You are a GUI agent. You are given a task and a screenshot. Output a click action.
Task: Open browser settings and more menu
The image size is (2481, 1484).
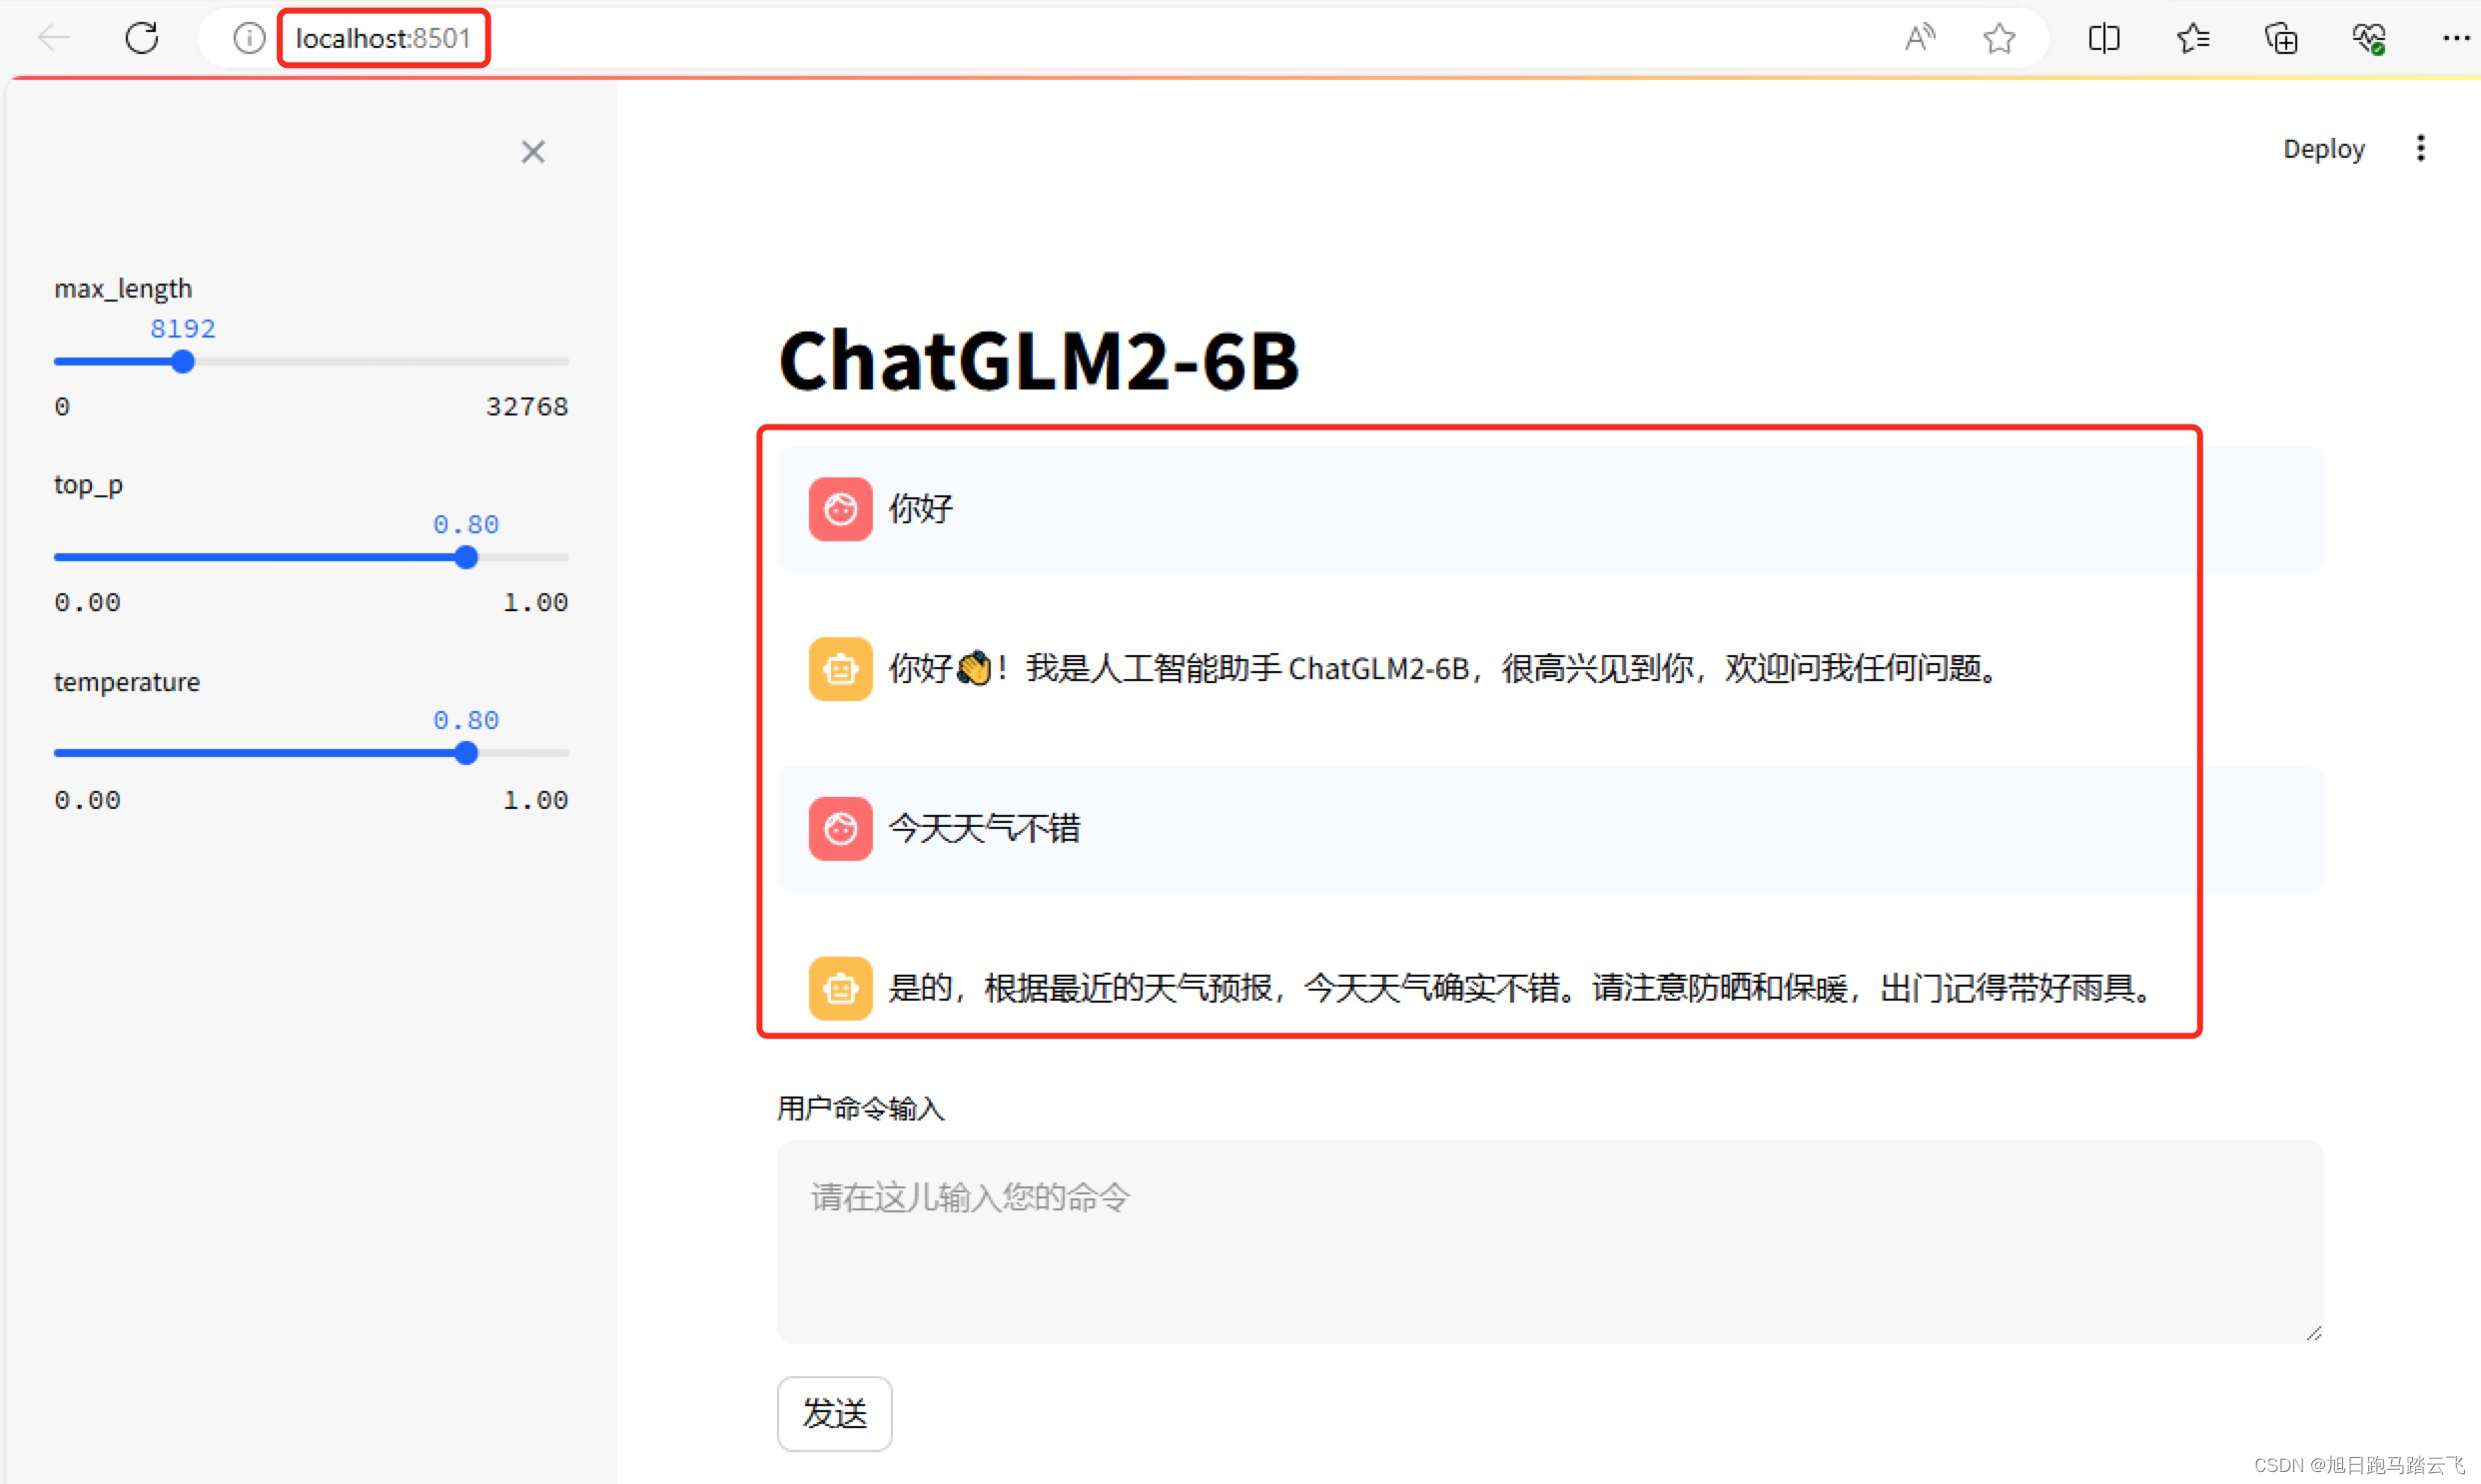[2456, 38]
